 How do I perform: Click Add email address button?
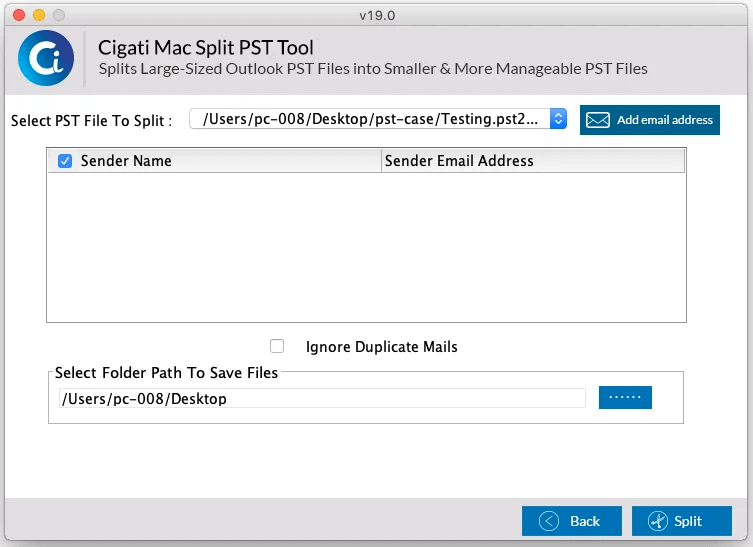[x=650, y=120]
